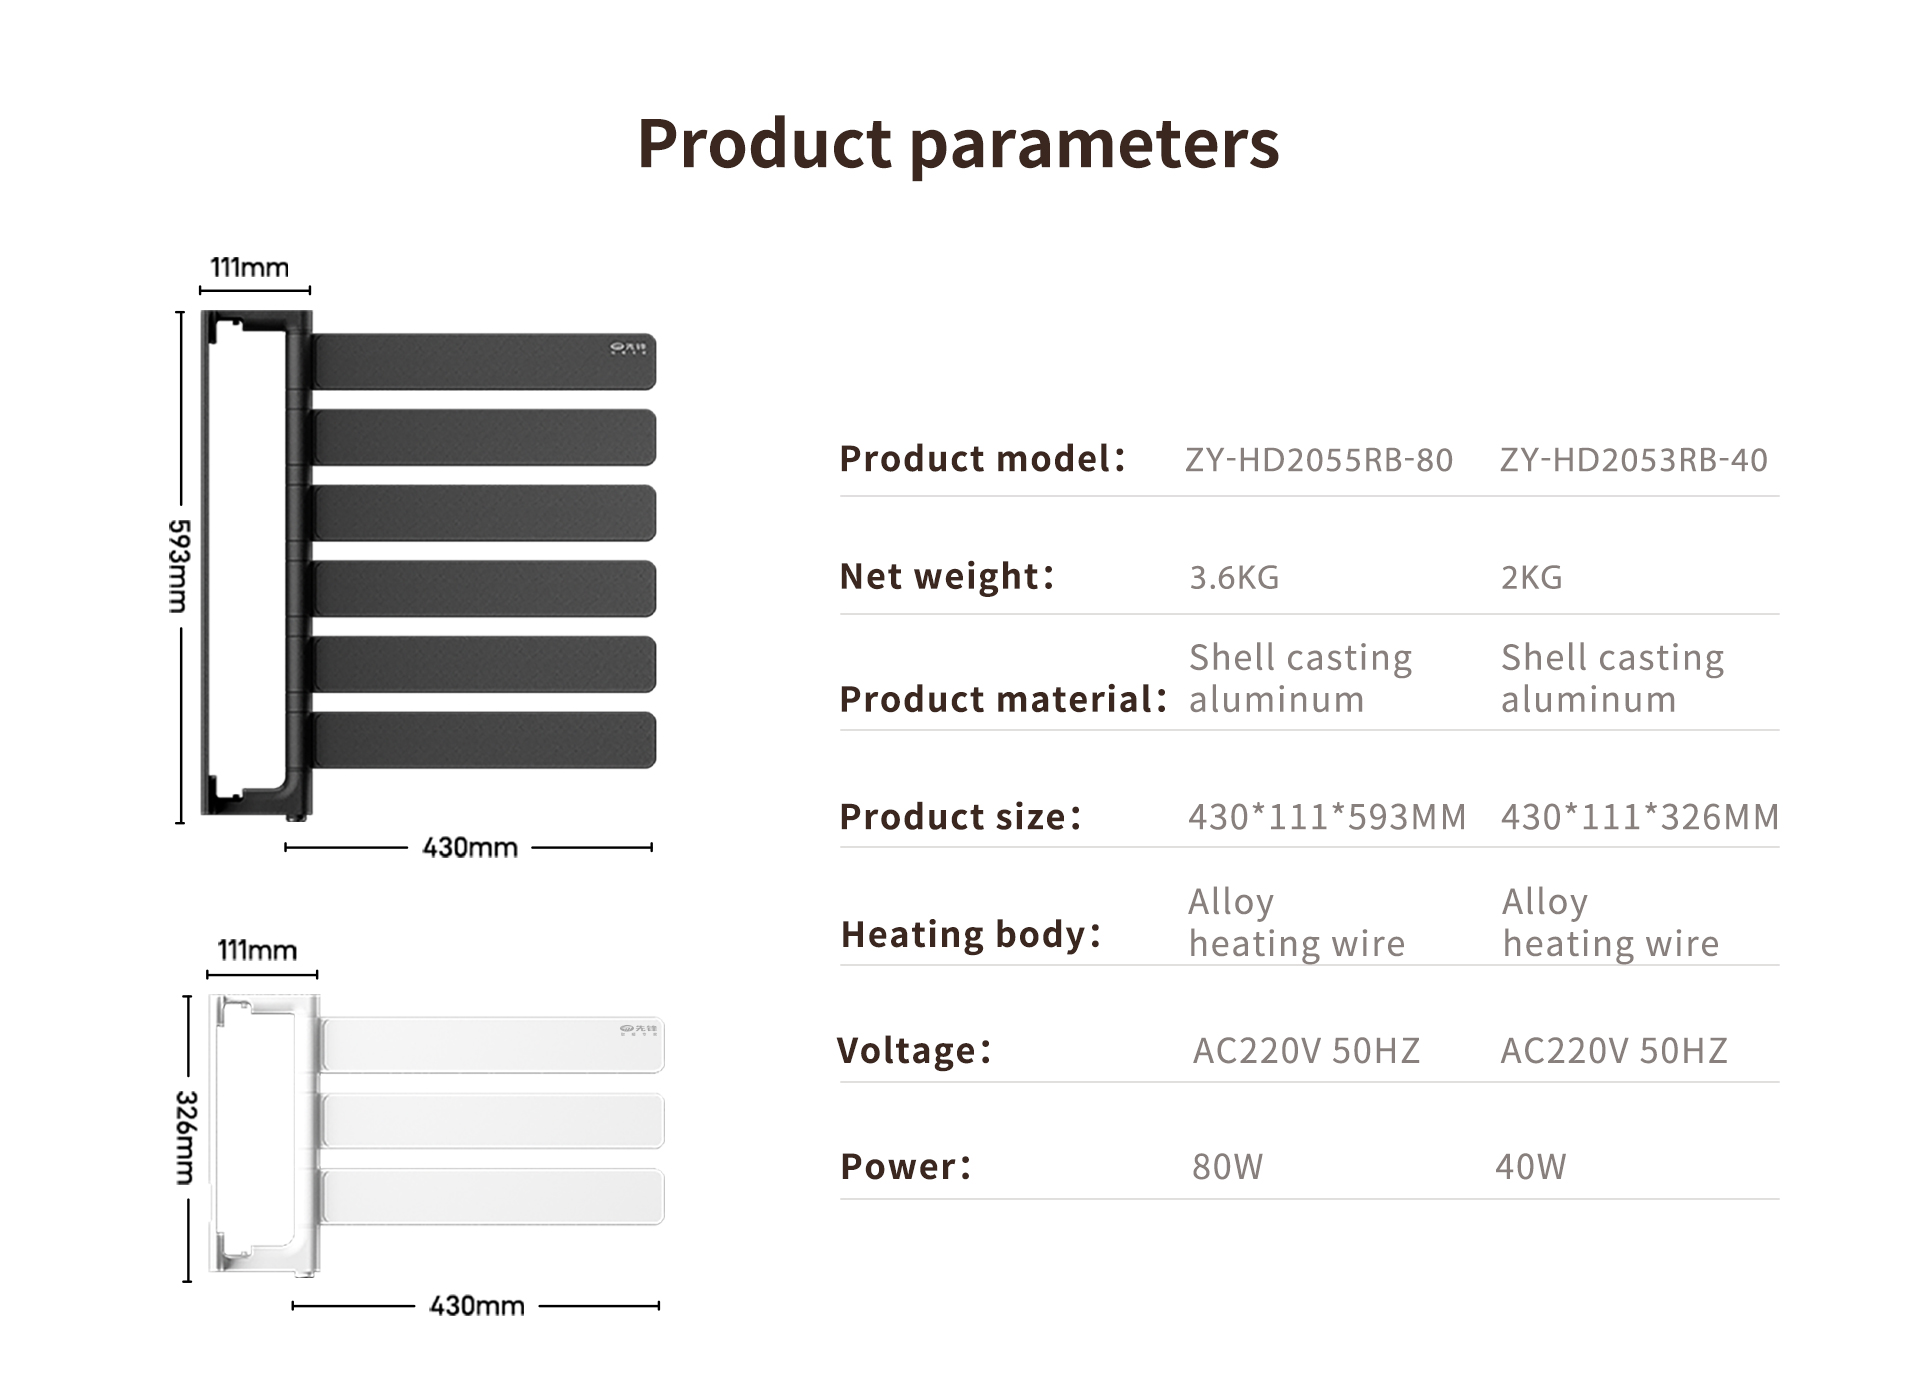Screen dimensions: 1920x1400
Task: Select the 80W power value
Action: (1228, 1167)
